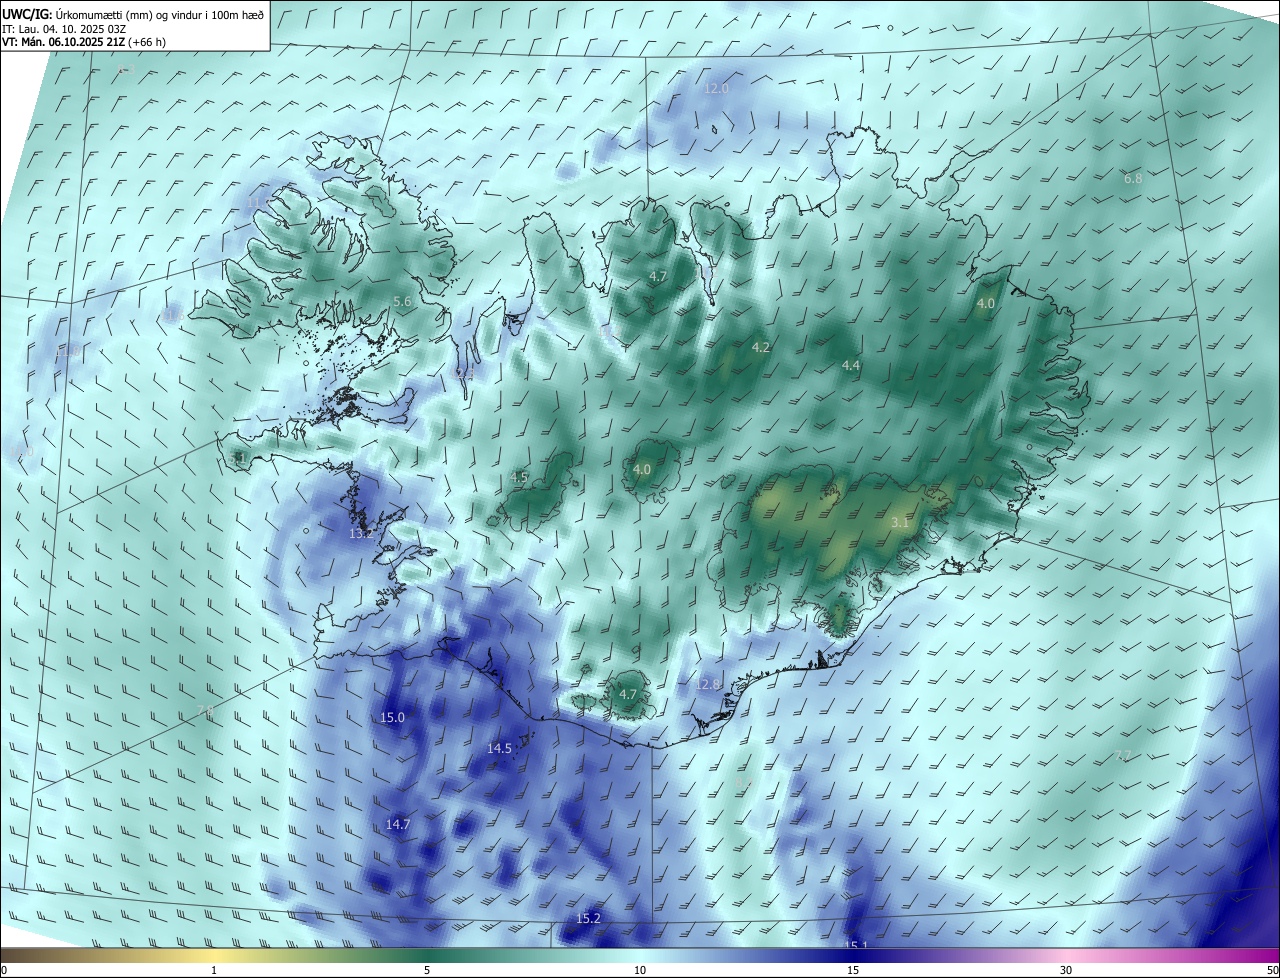Click the colorbar tick label 1
Image resolution: width=1280 pixels, height=978 pixels.
[214, 970]
